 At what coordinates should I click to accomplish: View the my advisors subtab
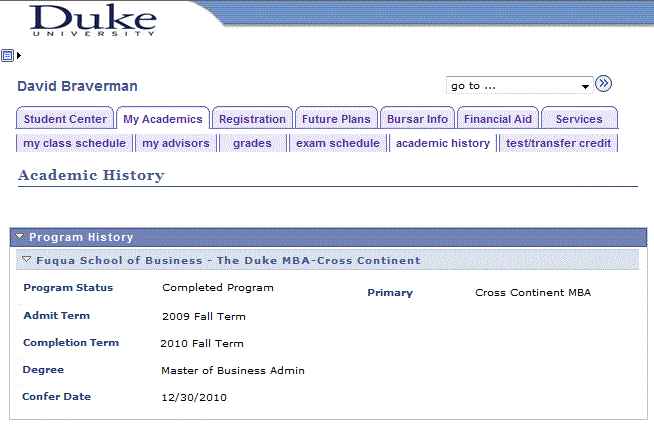pos(176,143)
